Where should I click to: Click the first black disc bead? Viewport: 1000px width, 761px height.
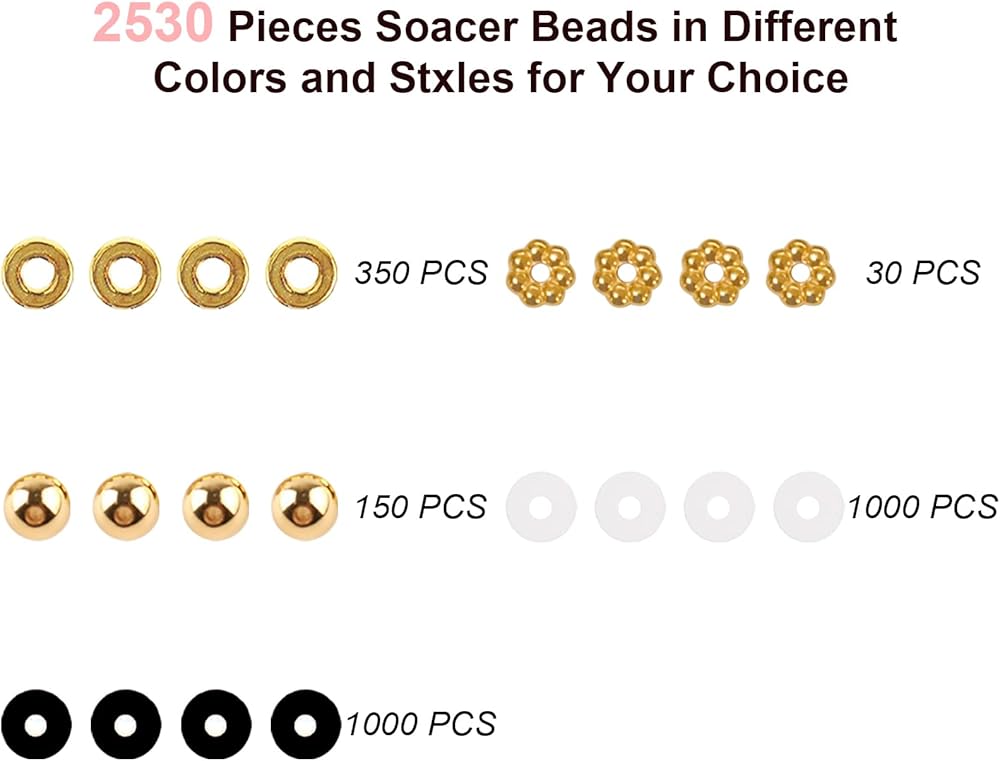pos(38,723)
